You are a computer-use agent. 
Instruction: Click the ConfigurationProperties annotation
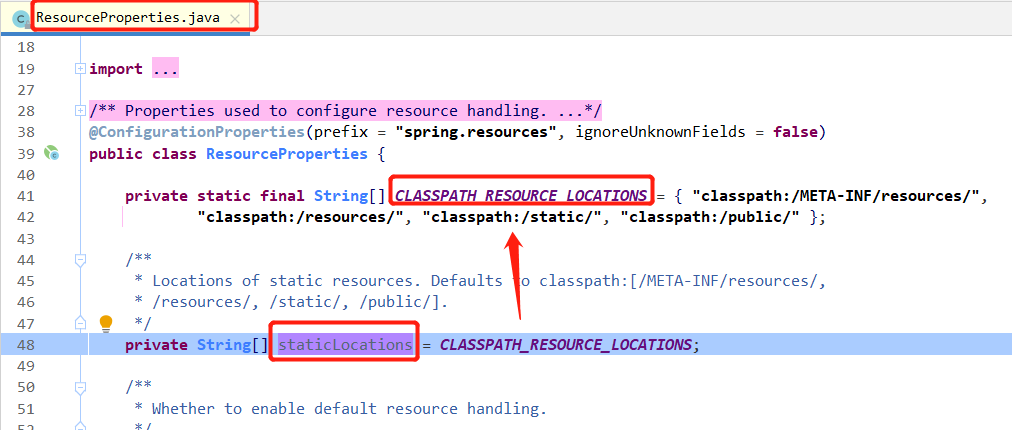pyautogui.click(x=196, y=132)
